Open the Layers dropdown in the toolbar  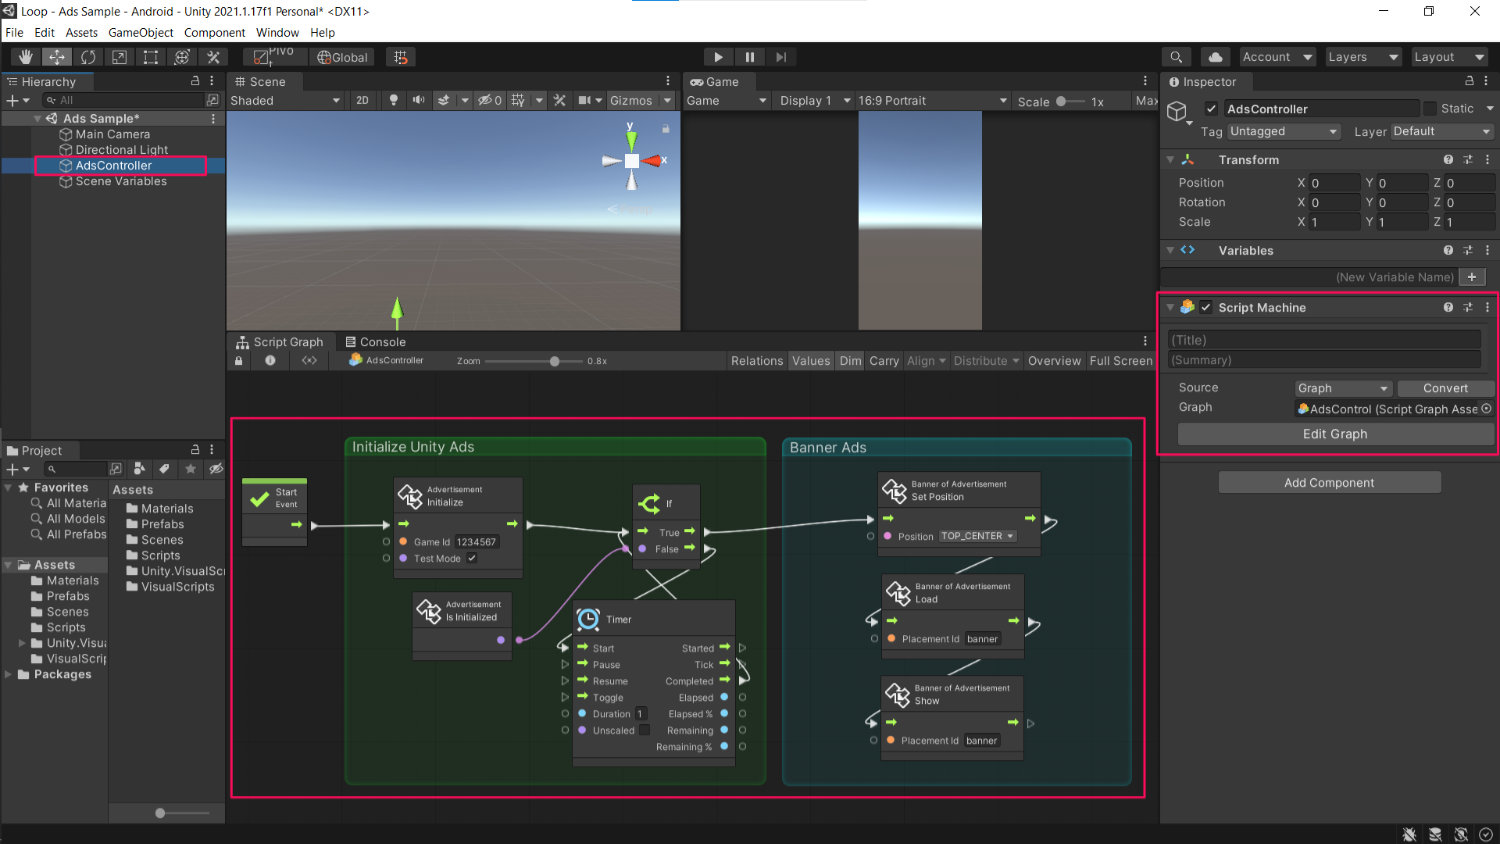(1363, 57)
